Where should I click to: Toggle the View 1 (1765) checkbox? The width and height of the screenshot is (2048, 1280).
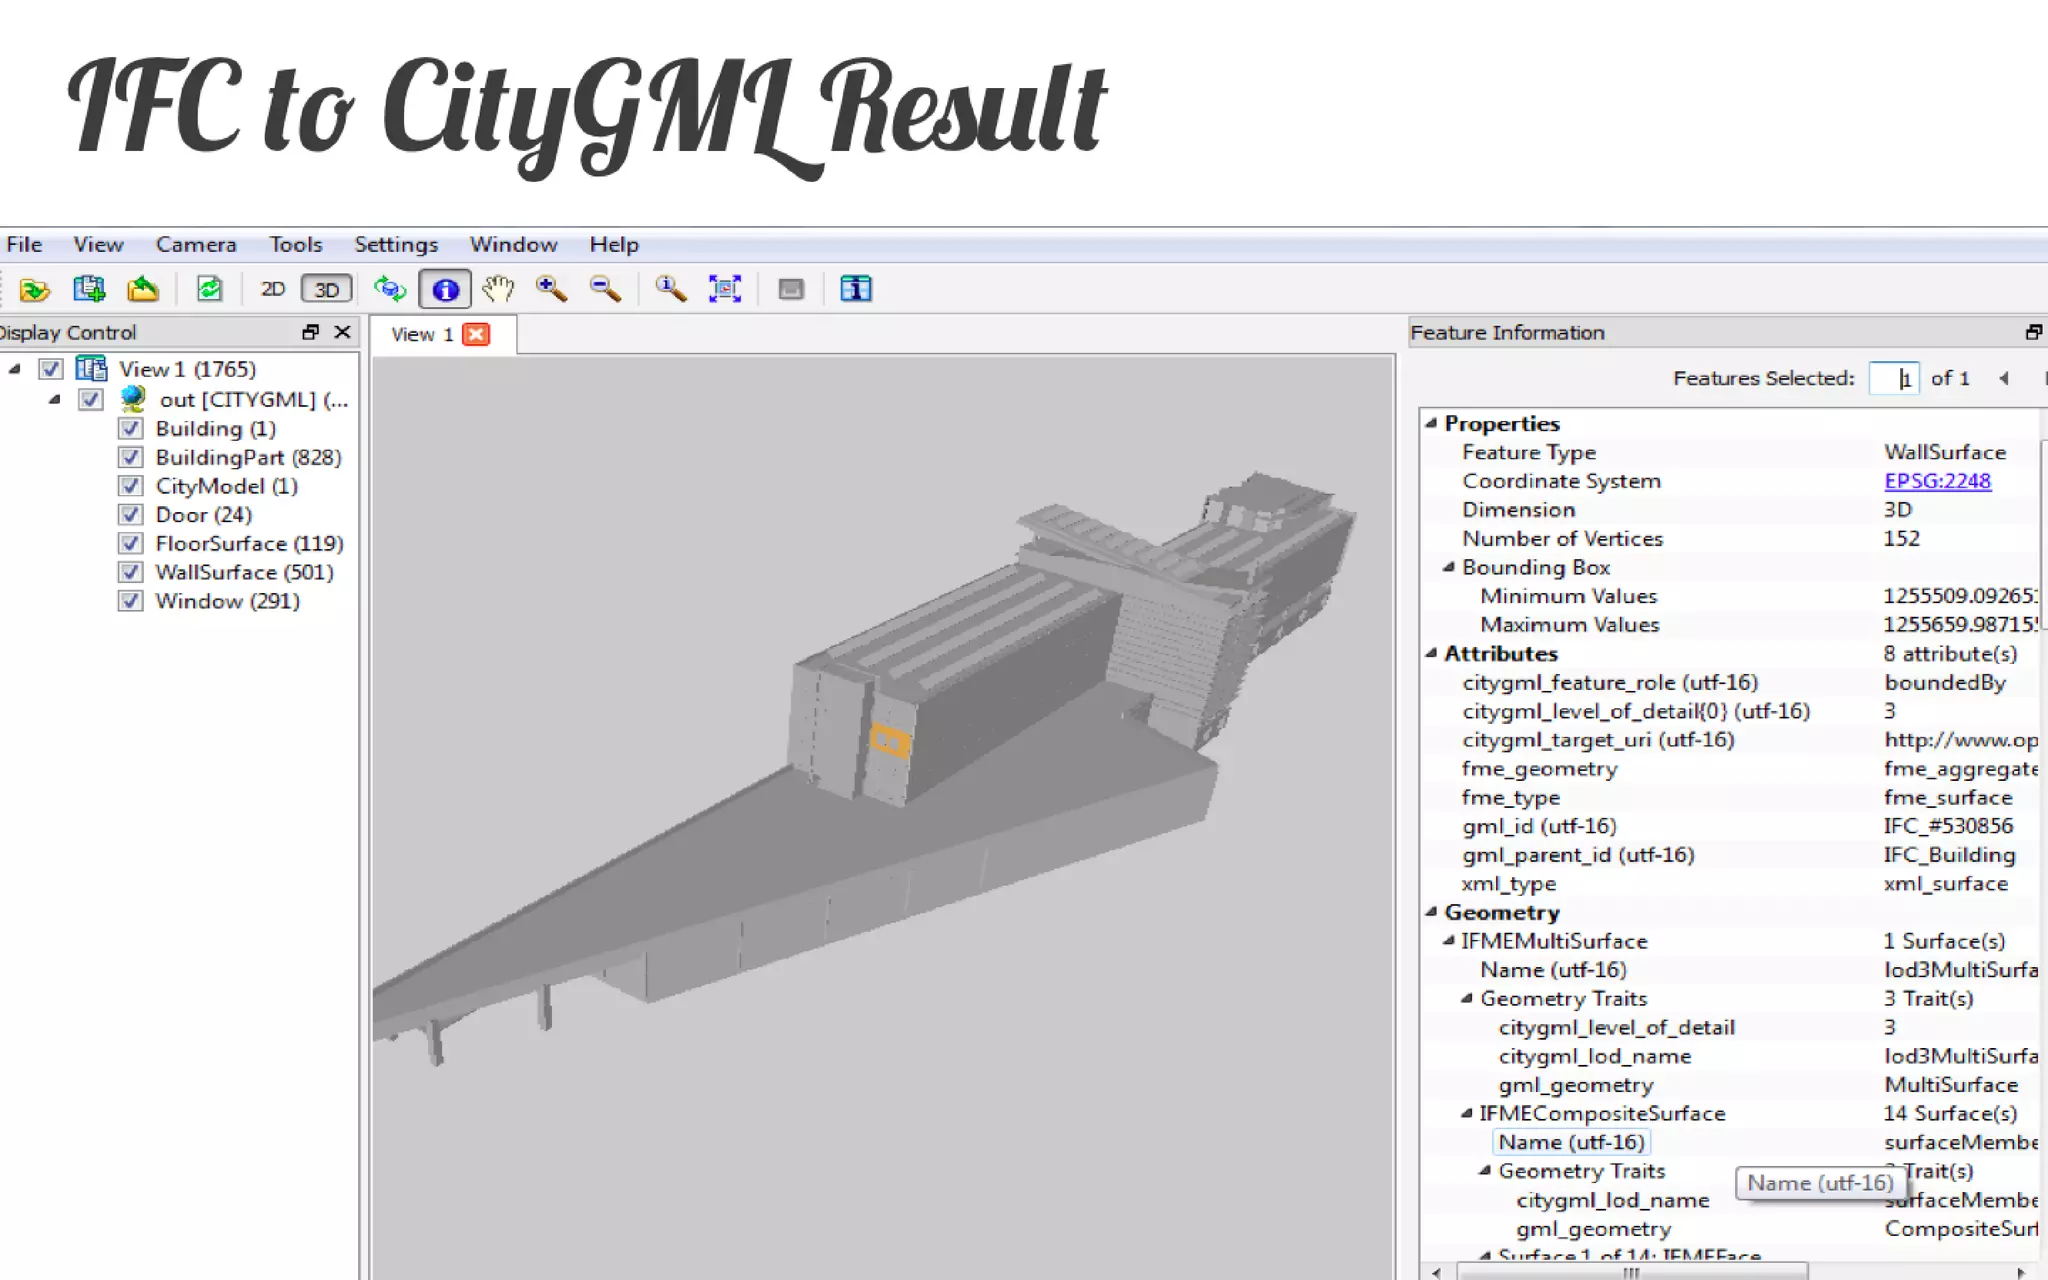(51, 369)
